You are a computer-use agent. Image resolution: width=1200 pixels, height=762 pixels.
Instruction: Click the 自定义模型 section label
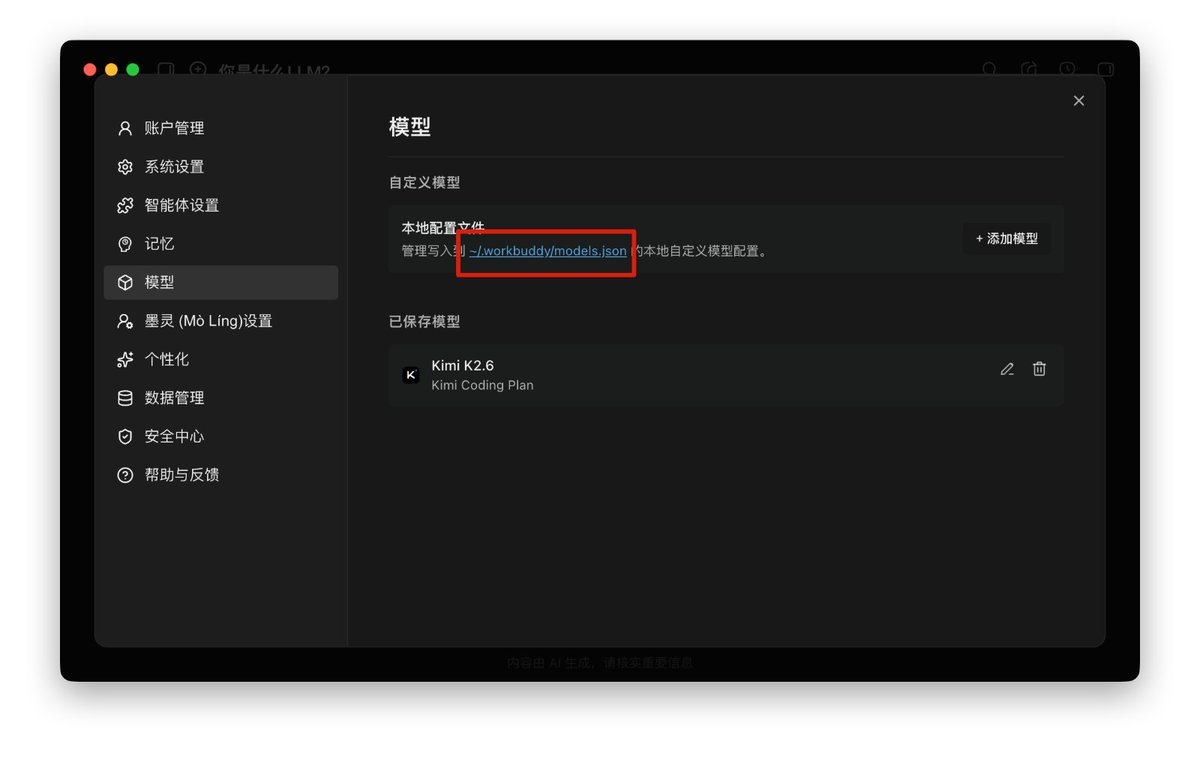pos(425,183)
